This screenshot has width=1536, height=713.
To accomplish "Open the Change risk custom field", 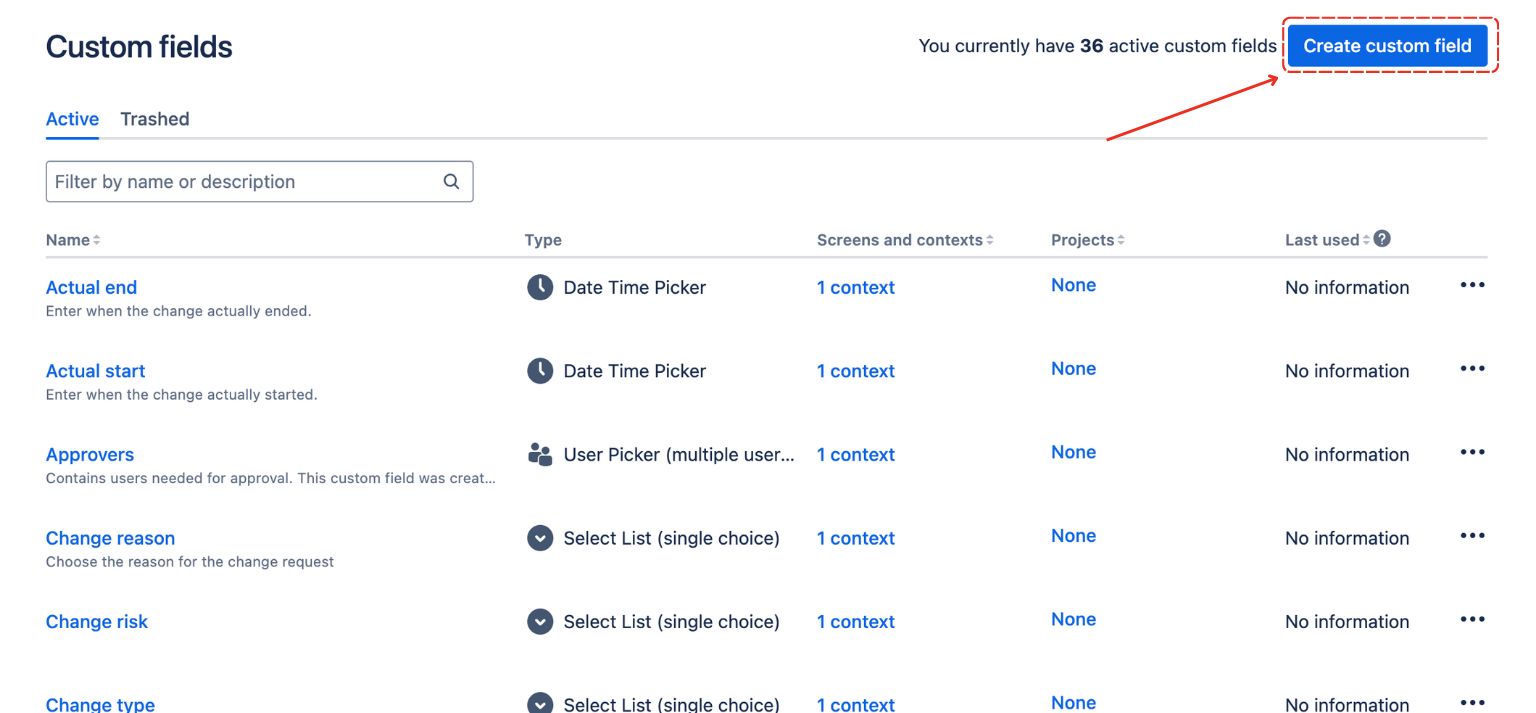I will click(x=96, y=621).
